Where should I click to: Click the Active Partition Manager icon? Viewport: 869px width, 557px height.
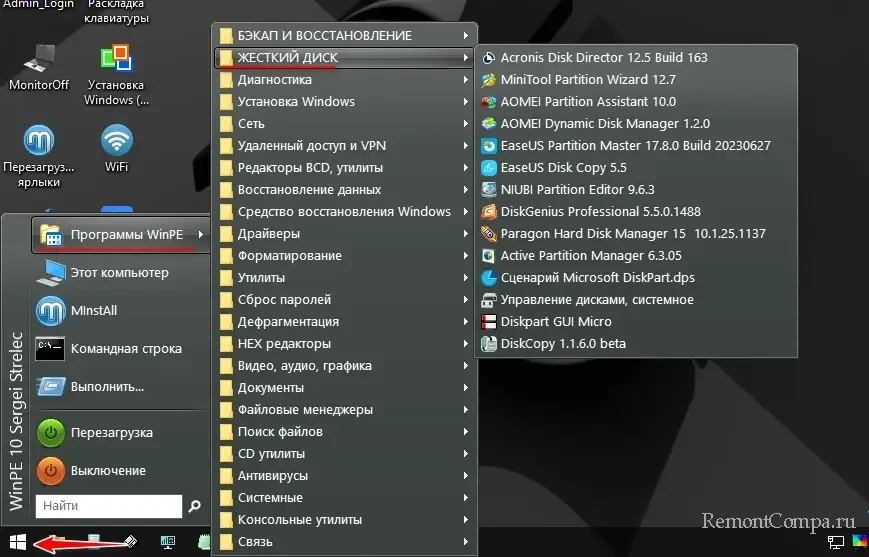[489, 255]
